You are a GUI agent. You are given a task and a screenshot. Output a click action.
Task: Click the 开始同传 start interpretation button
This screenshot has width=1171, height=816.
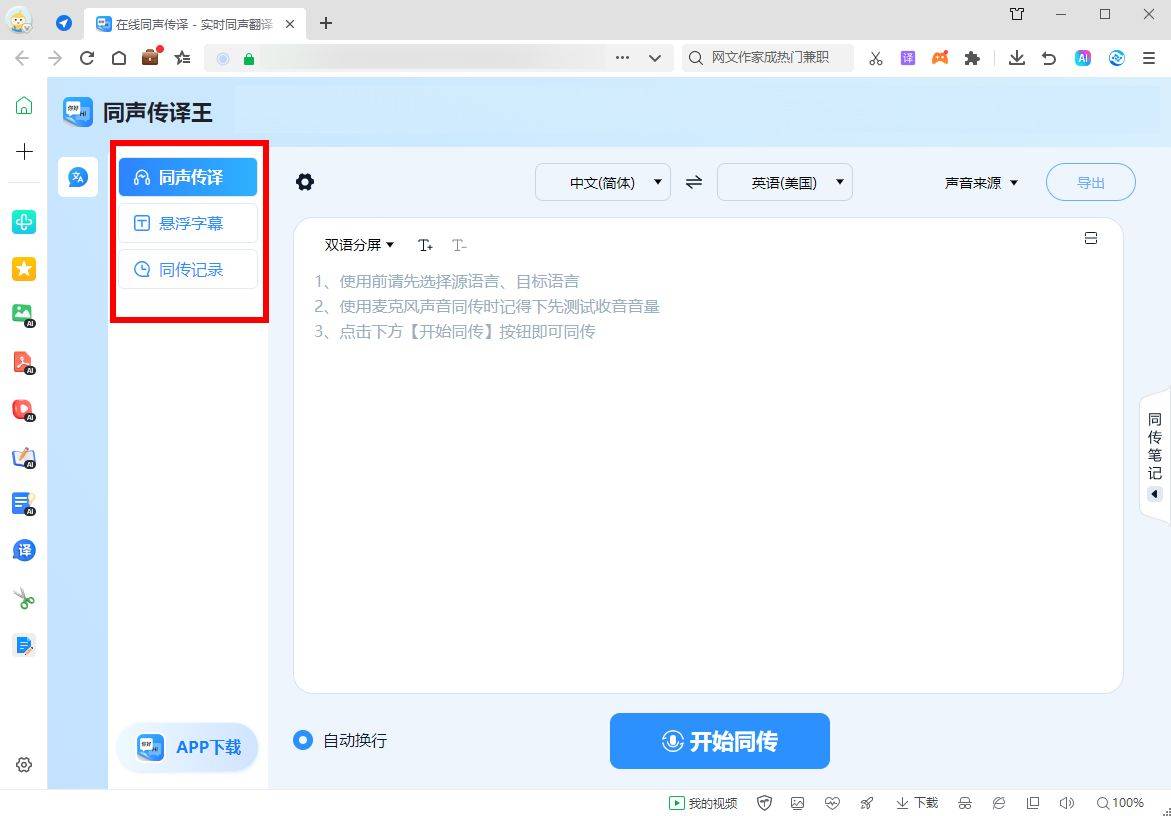719,741
